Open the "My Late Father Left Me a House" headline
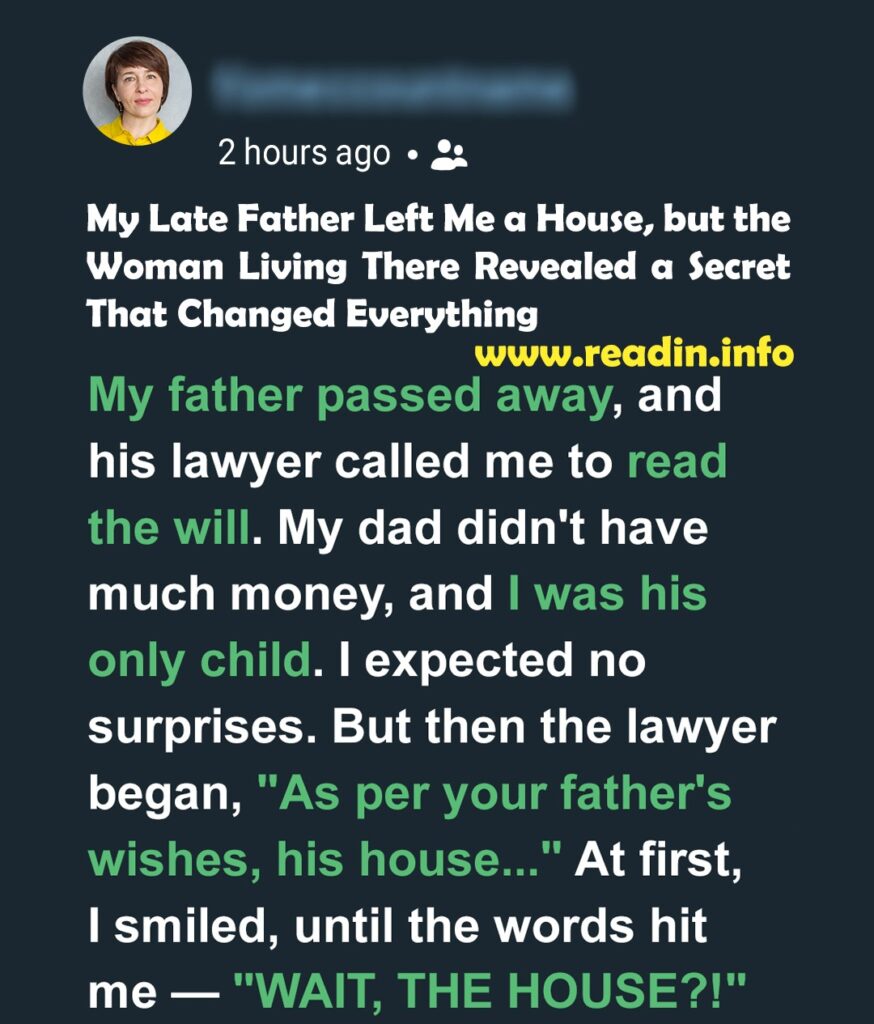Image resolution: width=874 pixels, height=1024 pixels. [438, 266]
